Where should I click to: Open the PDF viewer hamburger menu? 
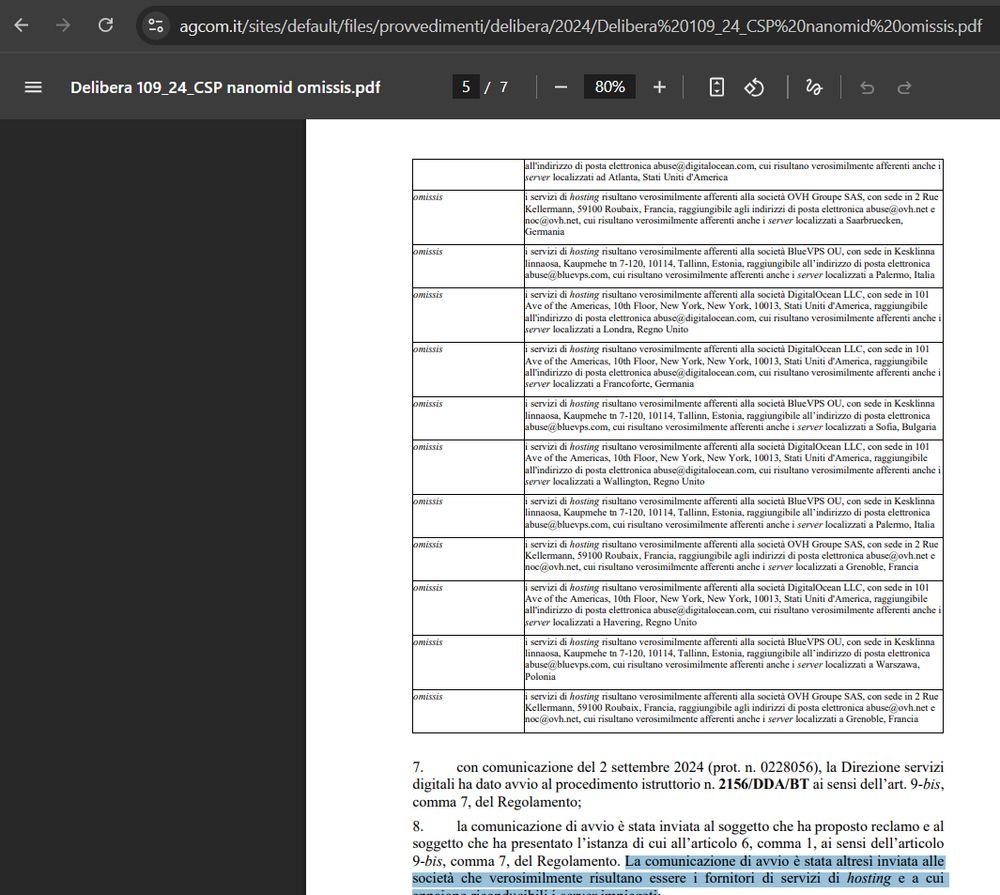(x=32, y=87)
